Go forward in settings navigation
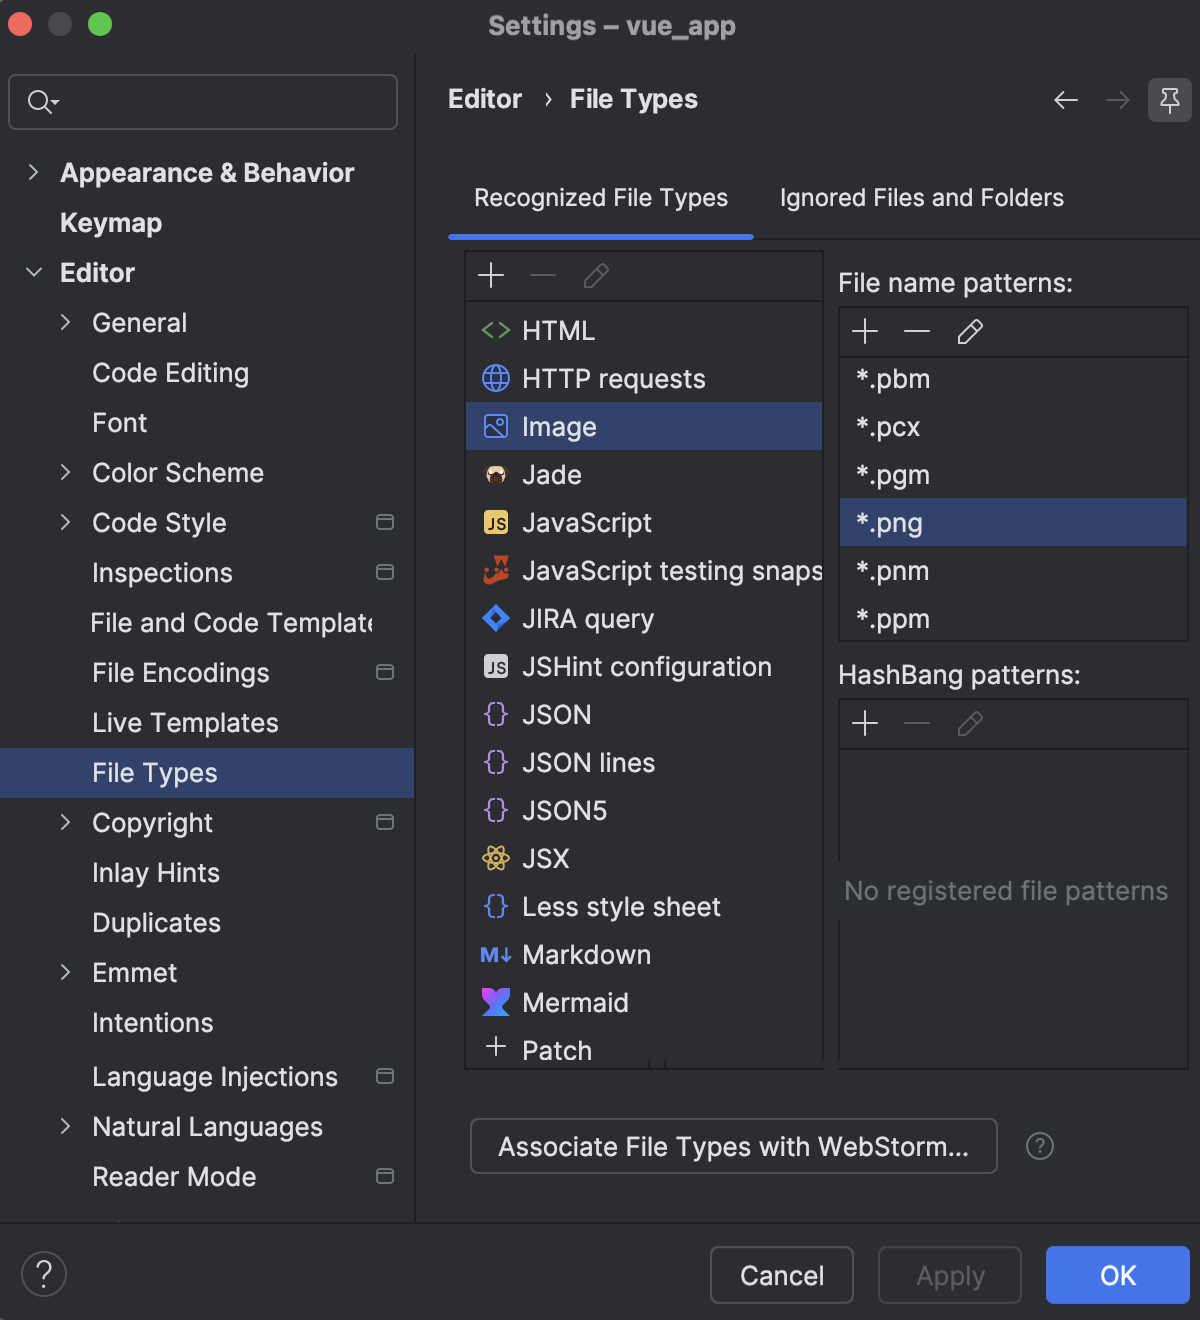This screenshot has width=1200, height=1320. [x=1118, y=100]
